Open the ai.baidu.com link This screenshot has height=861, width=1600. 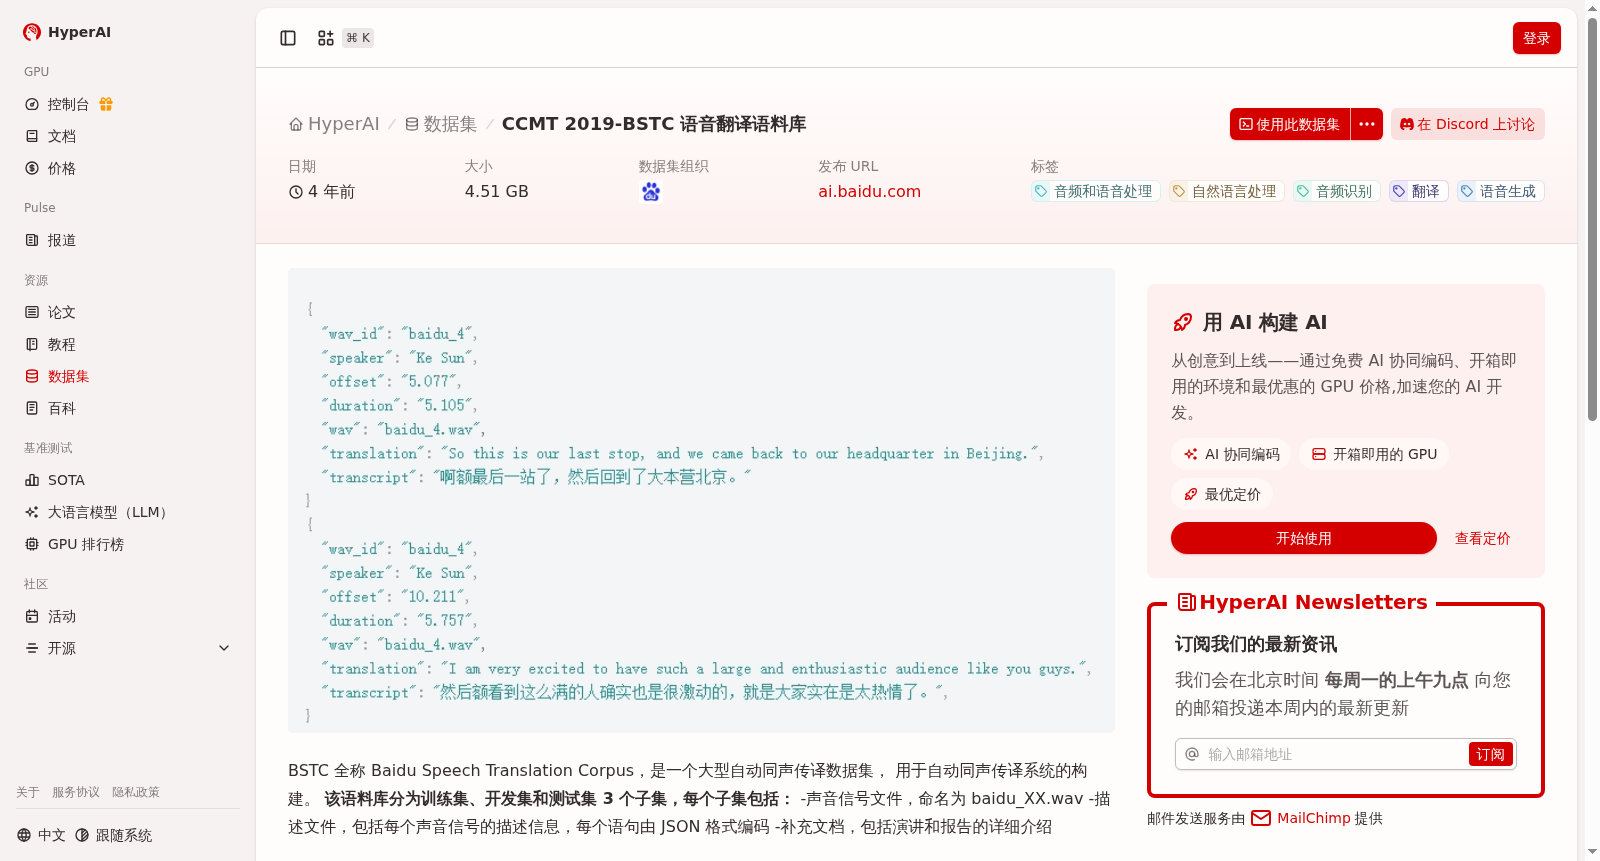coord(870,192)
